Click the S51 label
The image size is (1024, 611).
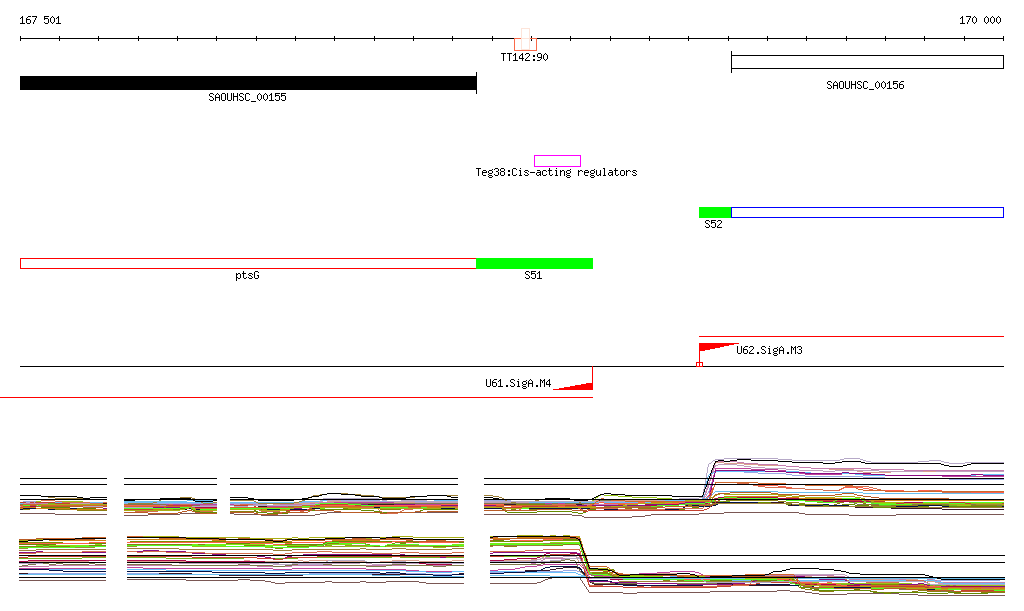coord(533,275)
